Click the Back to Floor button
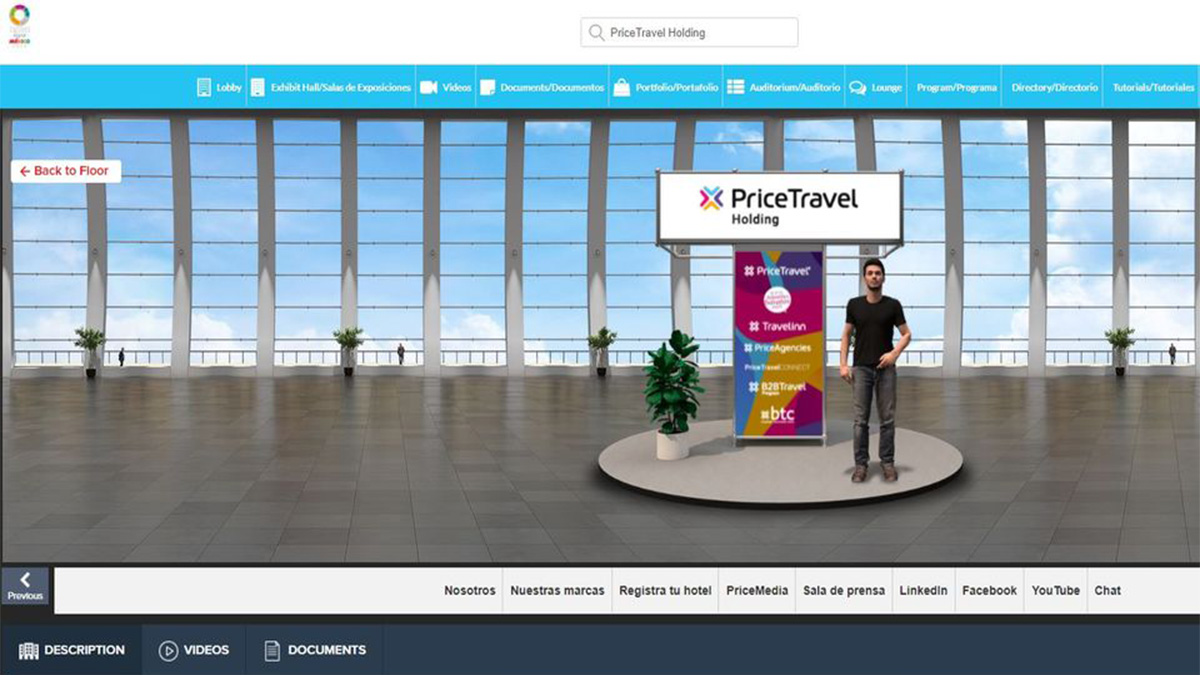The image size is (1200, 675). (x=66, y=171)
